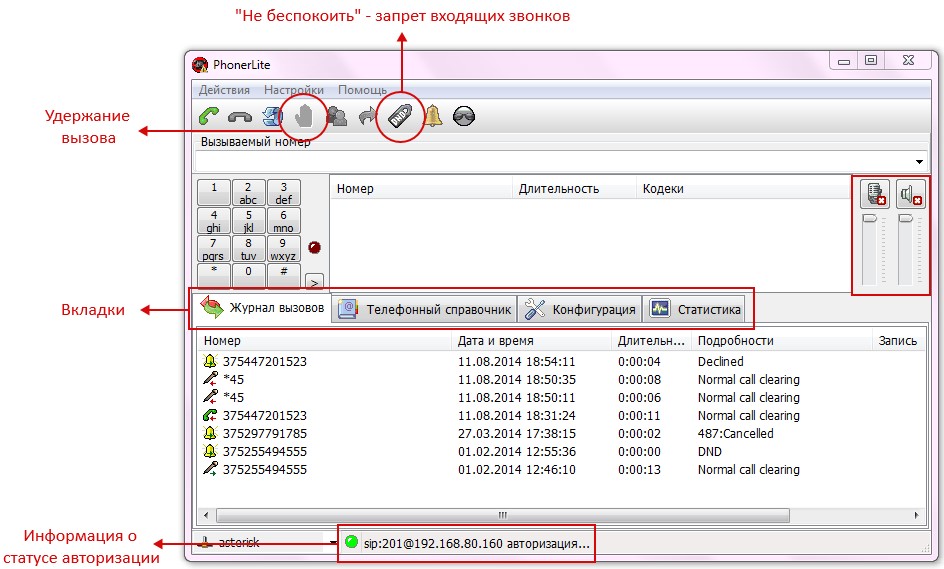Mute the microphone with the mic icon
This screenshot has width=944, height=569.
(875, 194)
